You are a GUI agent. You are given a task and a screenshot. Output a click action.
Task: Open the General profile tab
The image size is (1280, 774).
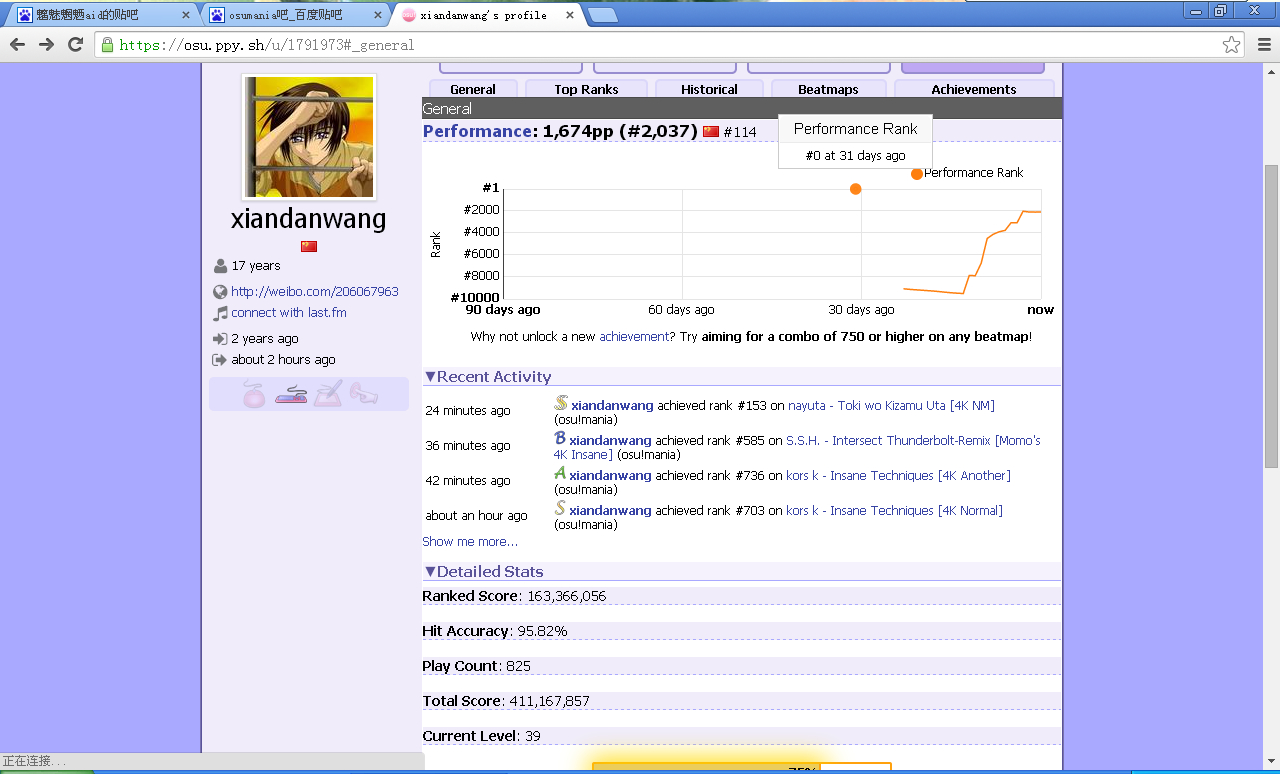[x=473, y=89]
